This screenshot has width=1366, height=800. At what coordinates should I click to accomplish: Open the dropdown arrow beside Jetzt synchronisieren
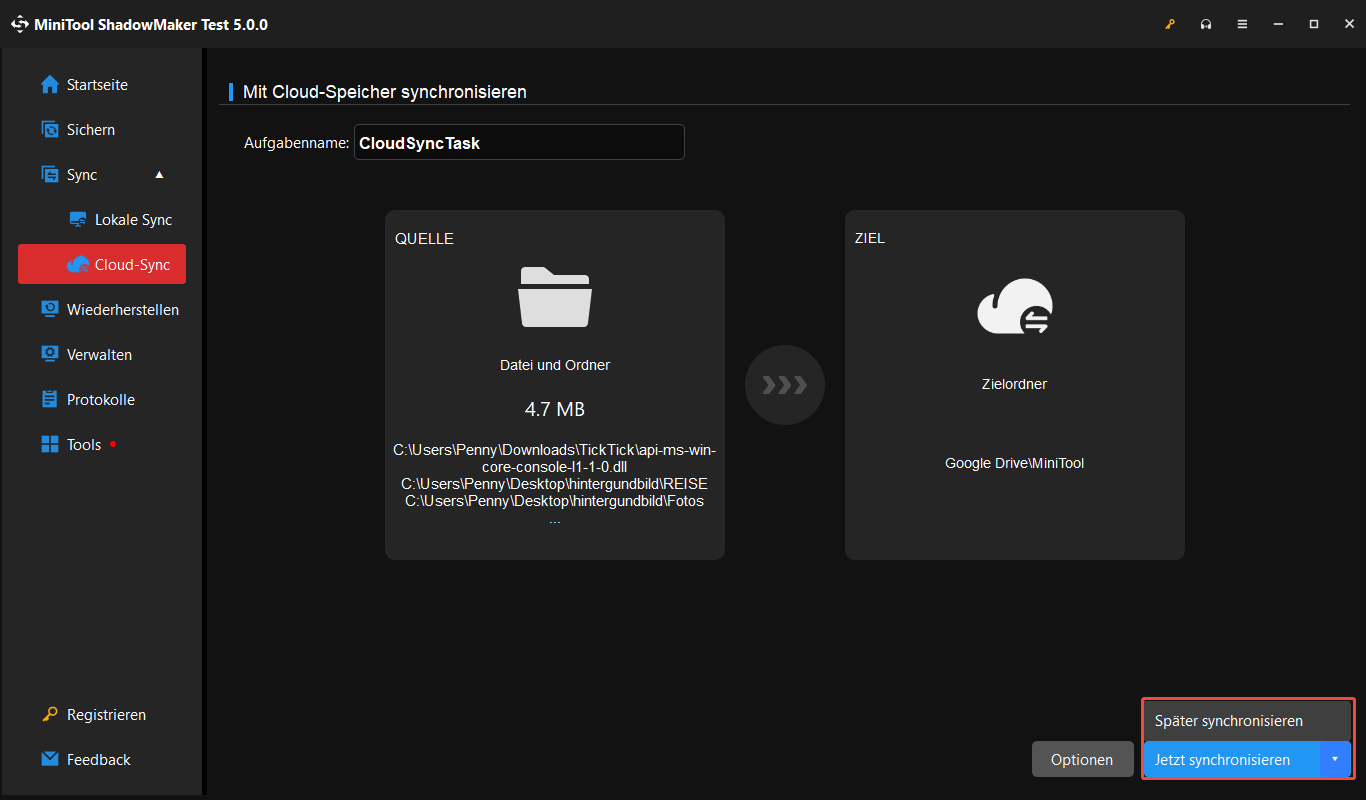coord(1335,759)
